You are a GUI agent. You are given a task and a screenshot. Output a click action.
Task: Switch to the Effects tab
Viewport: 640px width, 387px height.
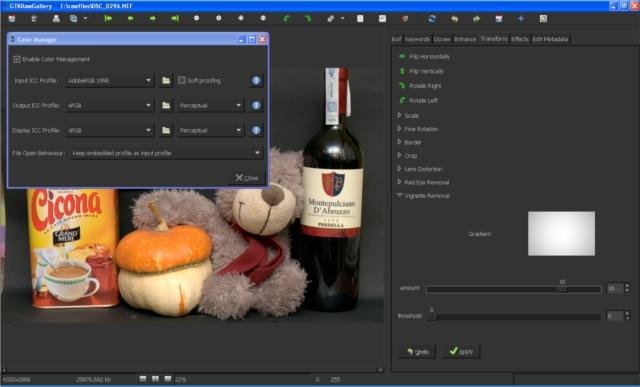point(520,39)
